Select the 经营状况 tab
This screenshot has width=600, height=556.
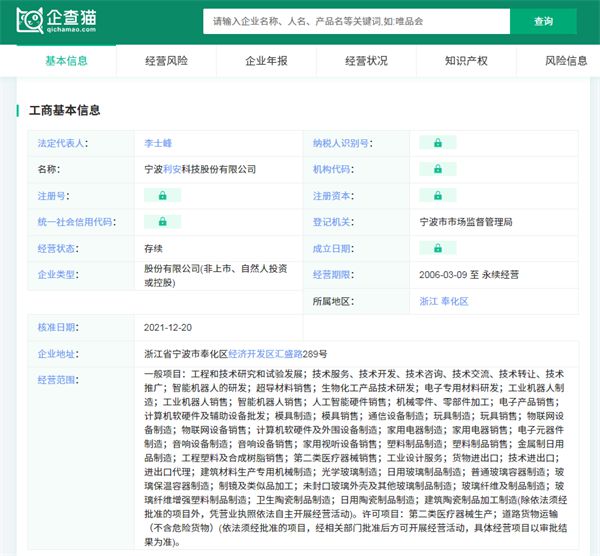click(366, 61)
